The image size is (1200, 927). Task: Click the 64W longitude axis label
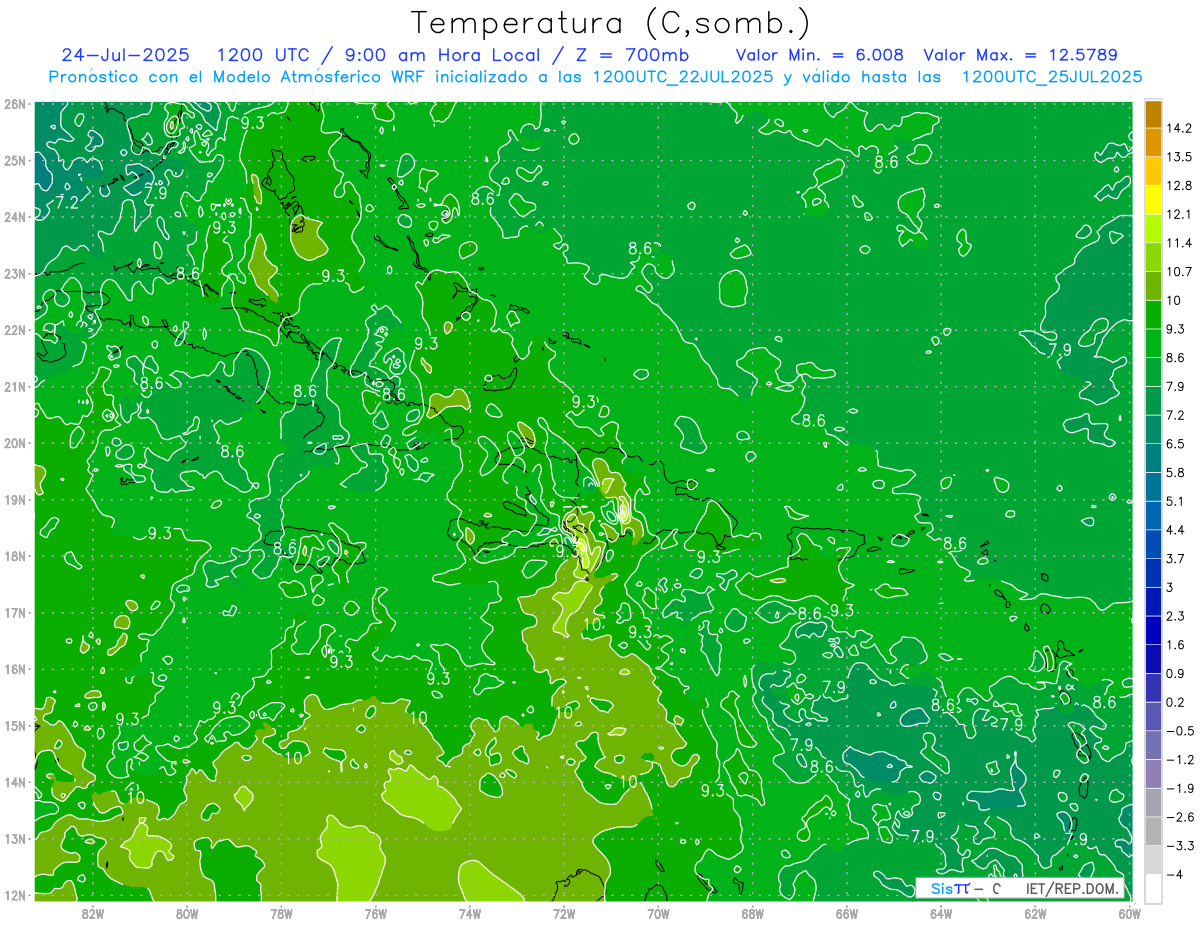(x=941, y=913)
